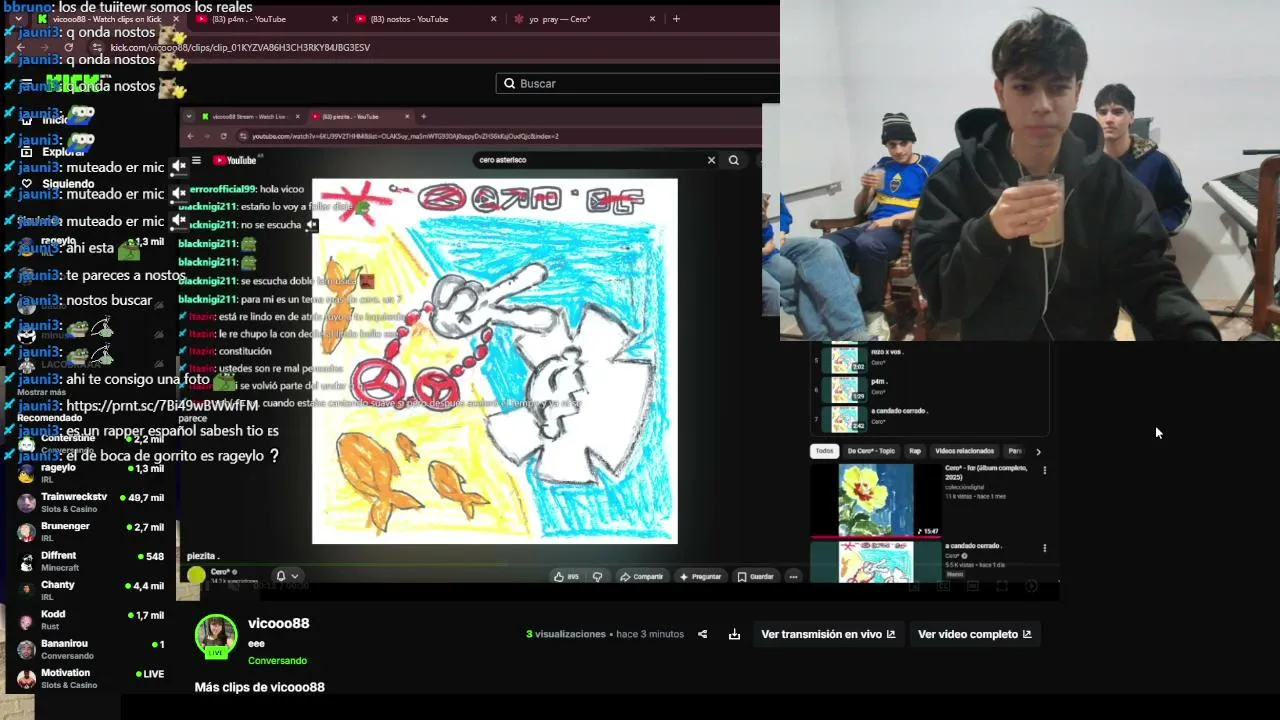Like the YouTube video piezita
The image size is (1280, 720).
coord(566,576)
